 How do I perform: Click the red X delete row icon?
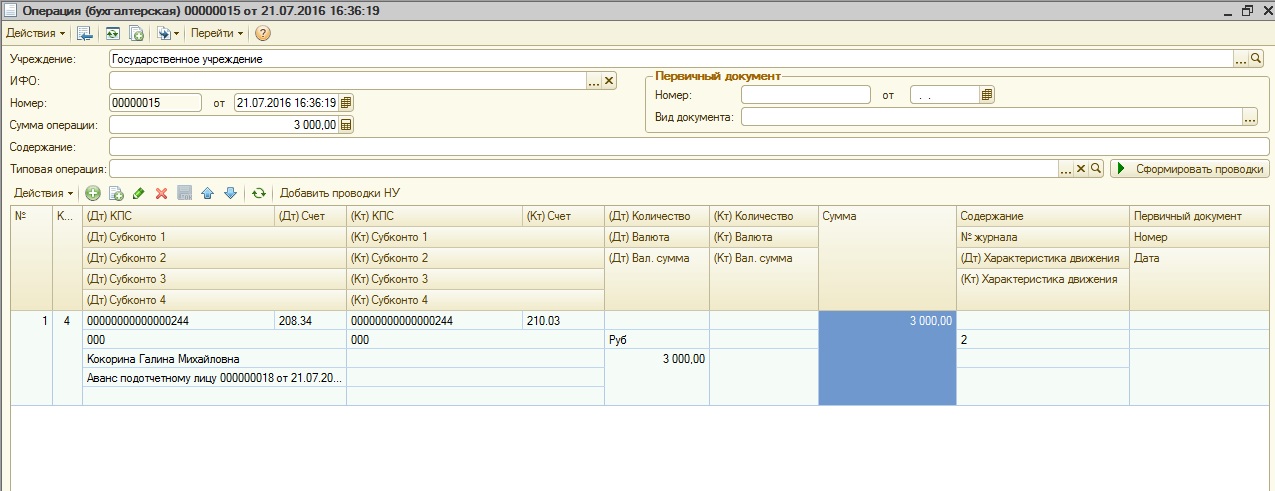click(161, 193)
